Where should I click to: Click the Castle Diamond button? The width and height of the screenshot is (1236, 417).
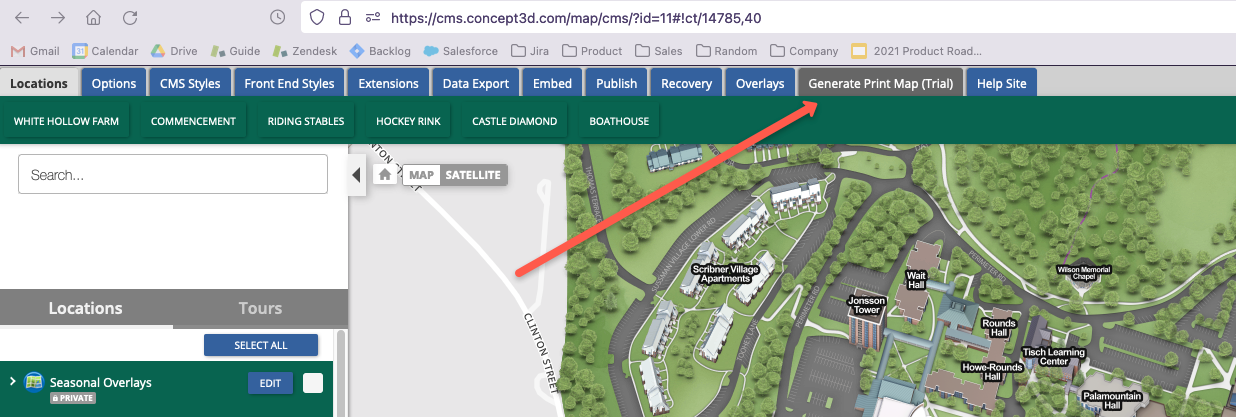pos(514,121)
